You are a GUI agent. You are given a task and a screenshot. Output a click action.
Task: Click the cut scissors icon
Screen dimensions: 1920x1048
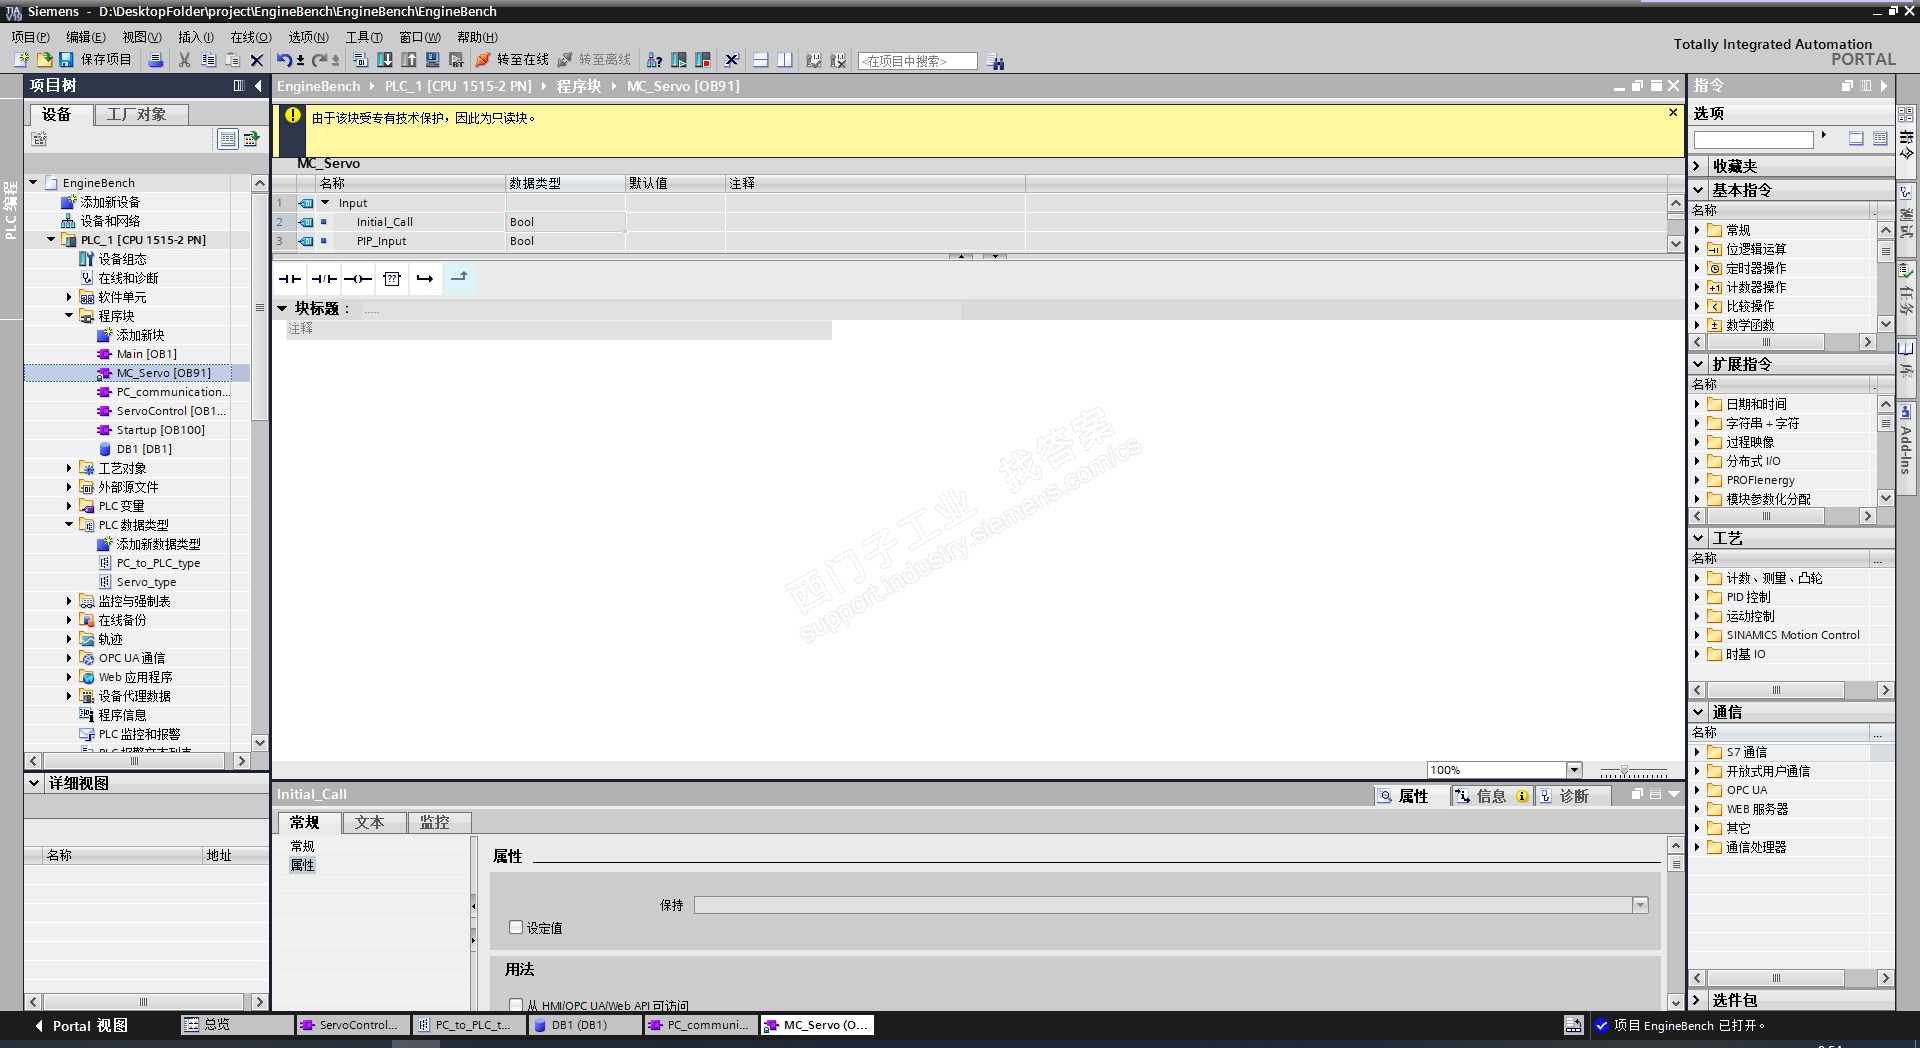184,60
